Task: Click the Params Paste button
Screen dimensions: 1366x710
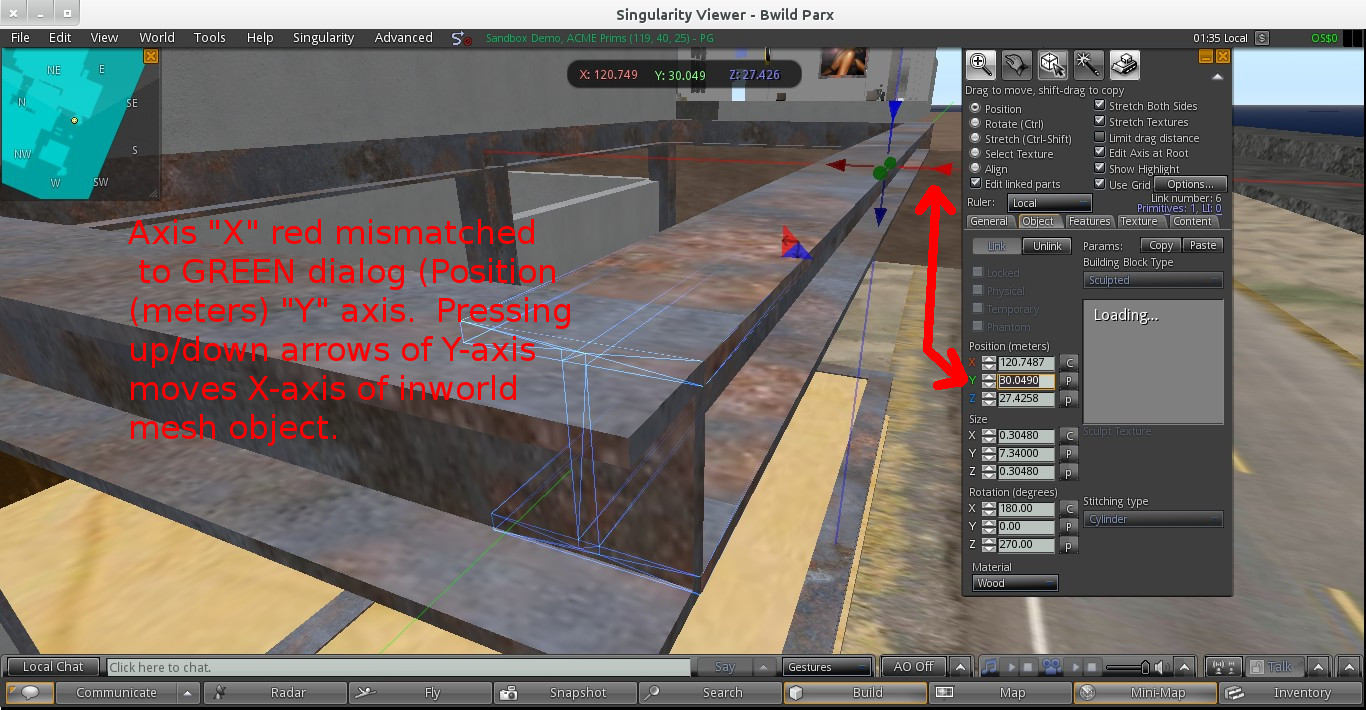Action: point(1203,245)
